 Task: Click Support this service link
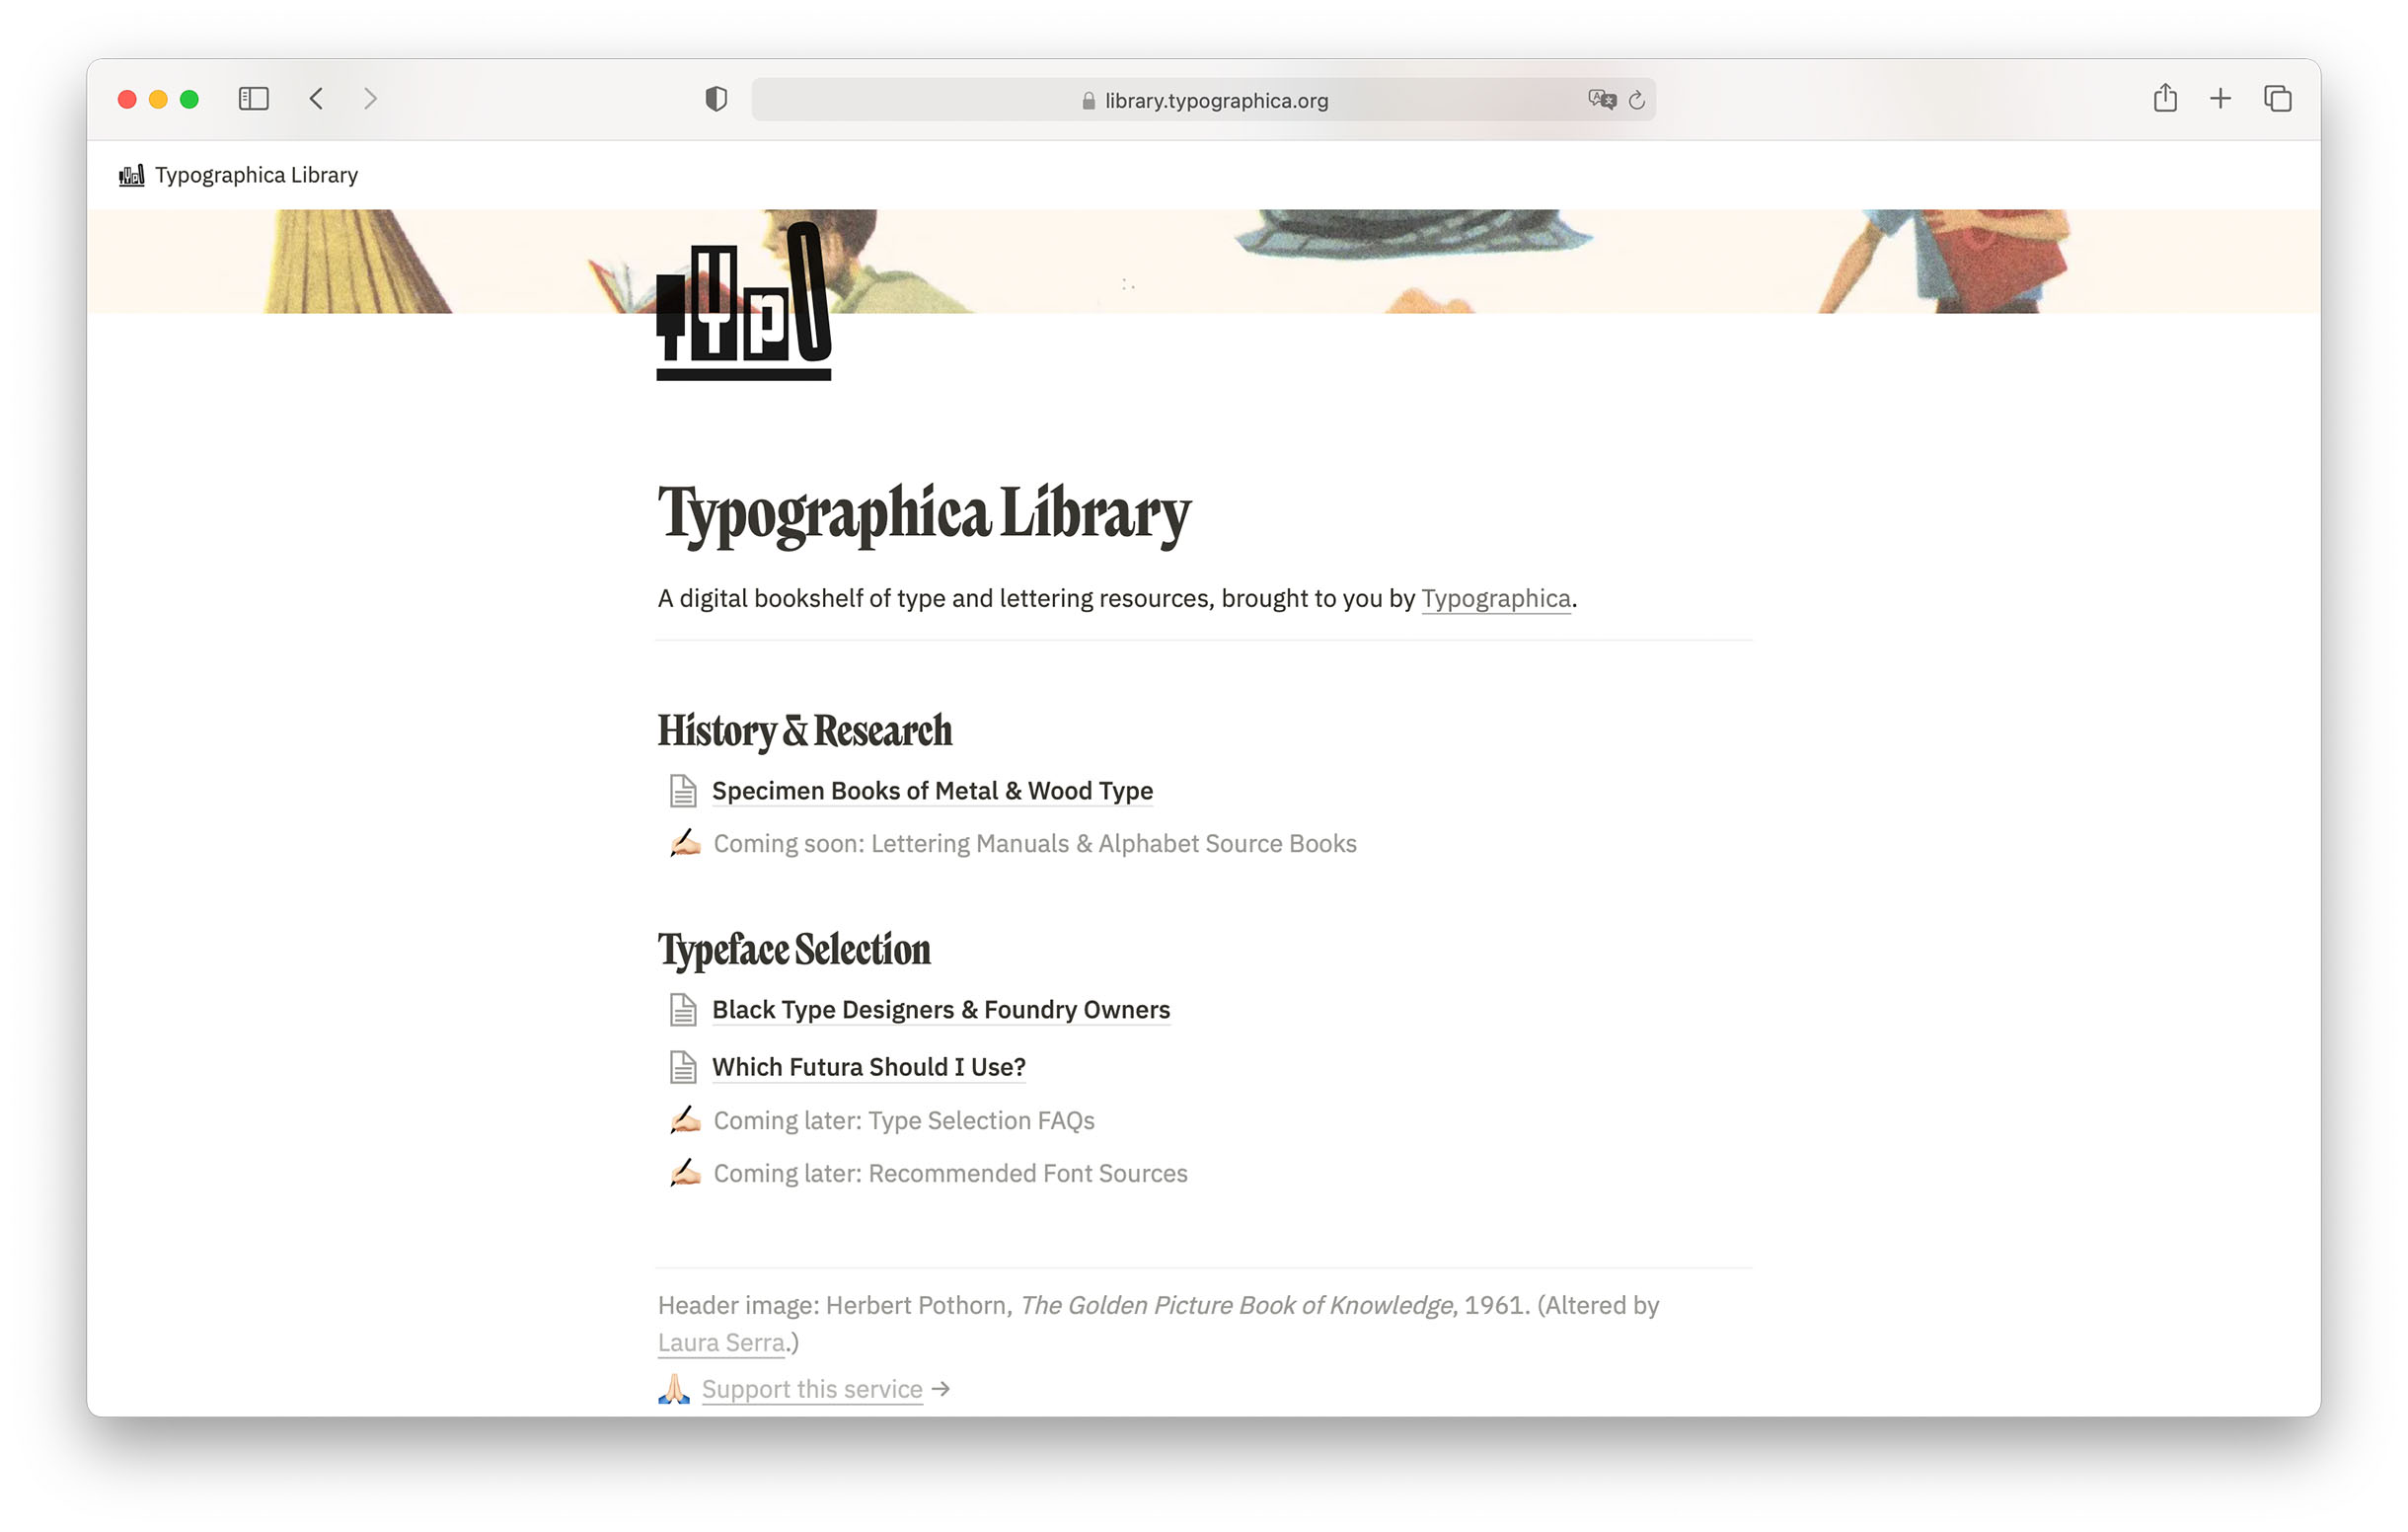[811, 1389]
